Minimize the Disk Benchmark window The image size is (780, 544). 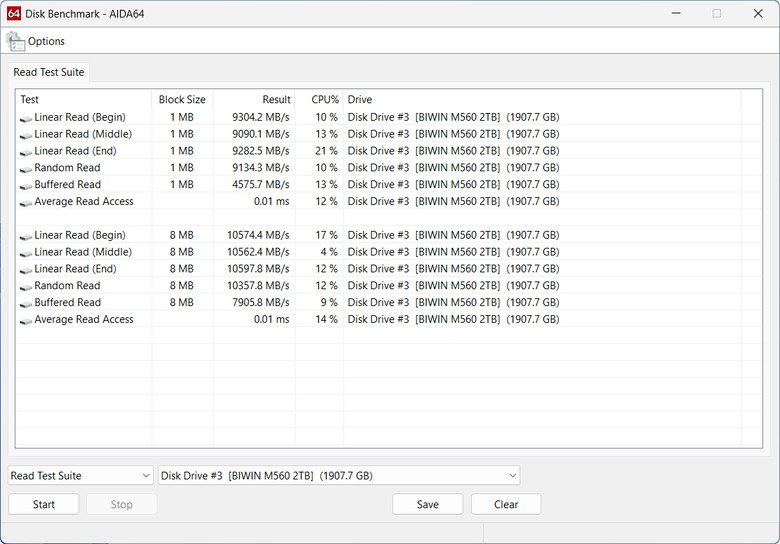tap(676, 13)
